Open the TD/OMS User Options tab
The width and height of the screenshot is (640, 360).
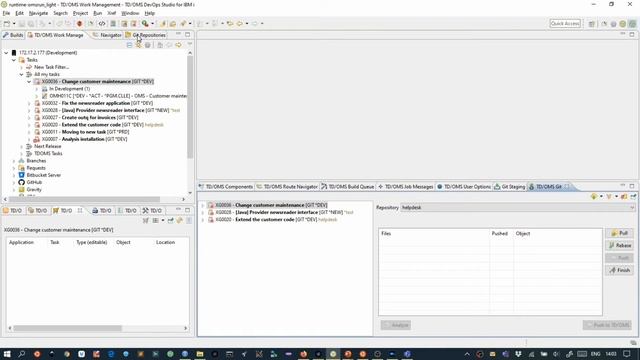[x=464, y=187]
